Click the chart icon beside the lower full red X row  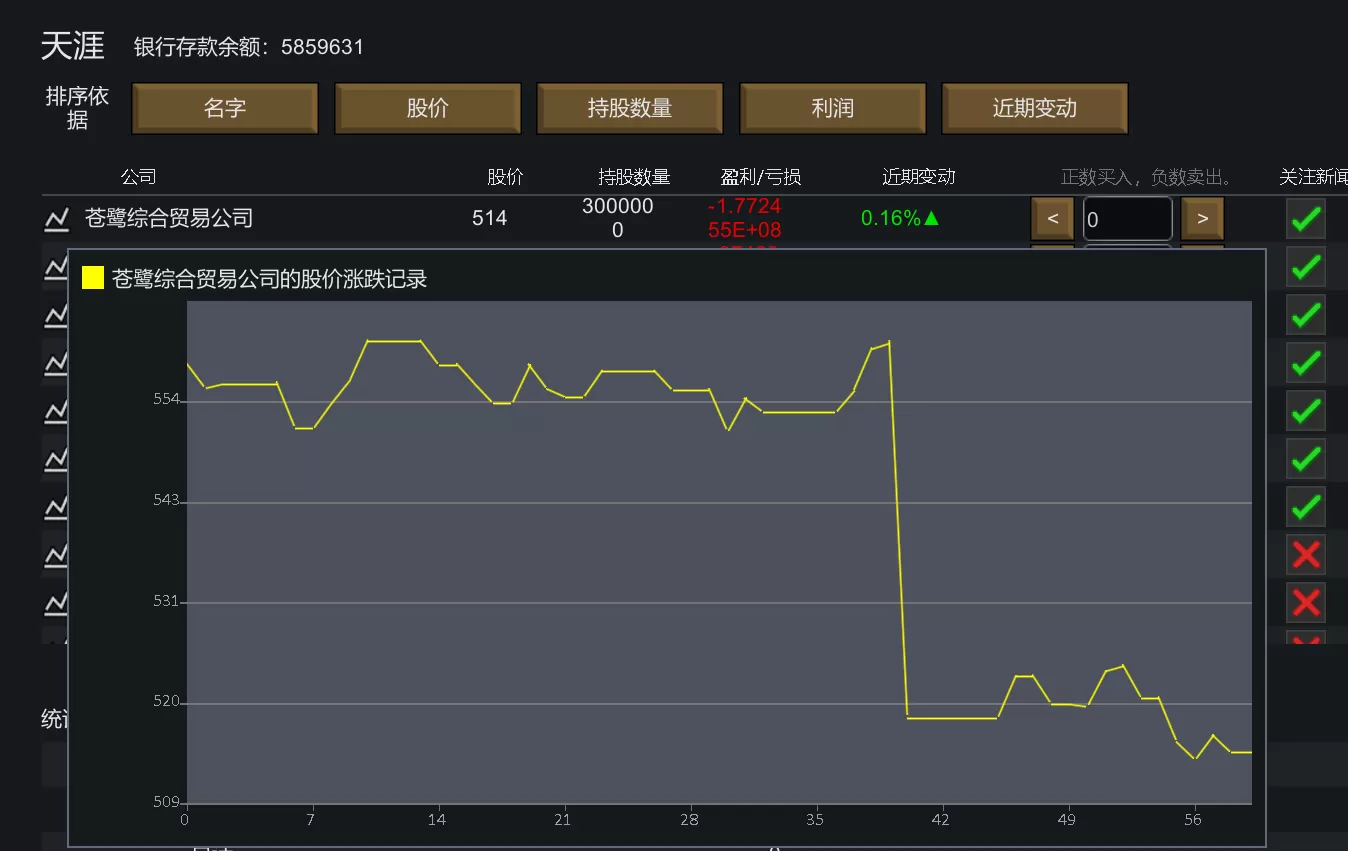click(x=56, y=602)
